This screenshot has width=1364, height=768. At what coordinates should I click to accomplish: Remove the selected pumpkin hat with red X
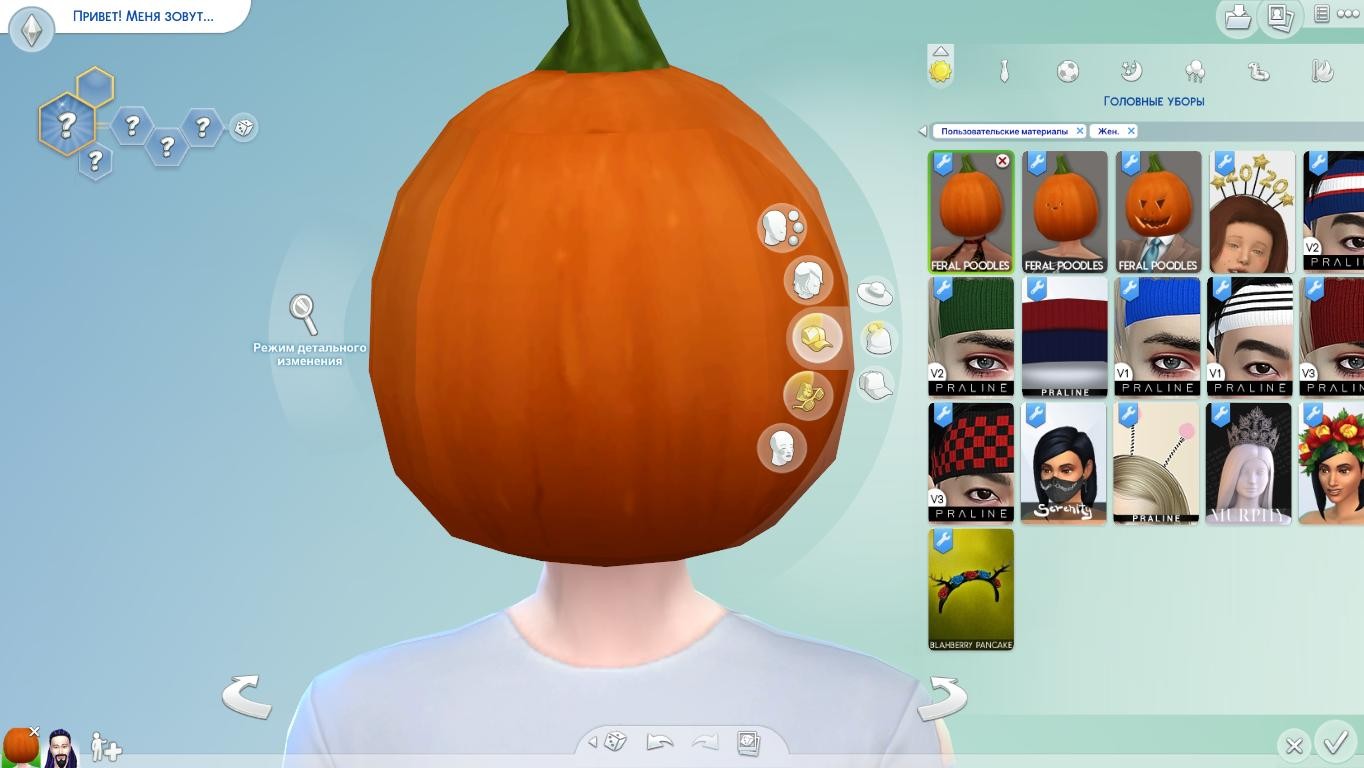[1002, 161]
